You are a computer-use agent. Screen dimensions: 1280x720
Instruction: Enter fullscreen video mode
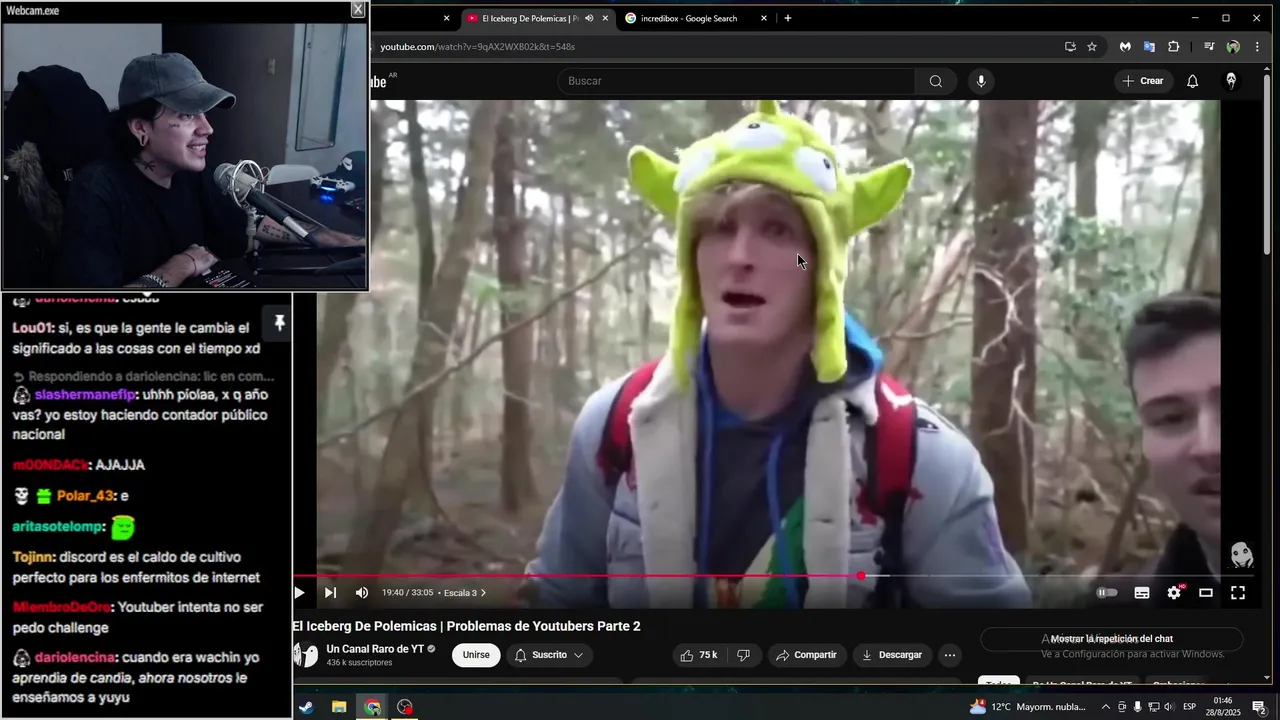(x=1238, y=593)
